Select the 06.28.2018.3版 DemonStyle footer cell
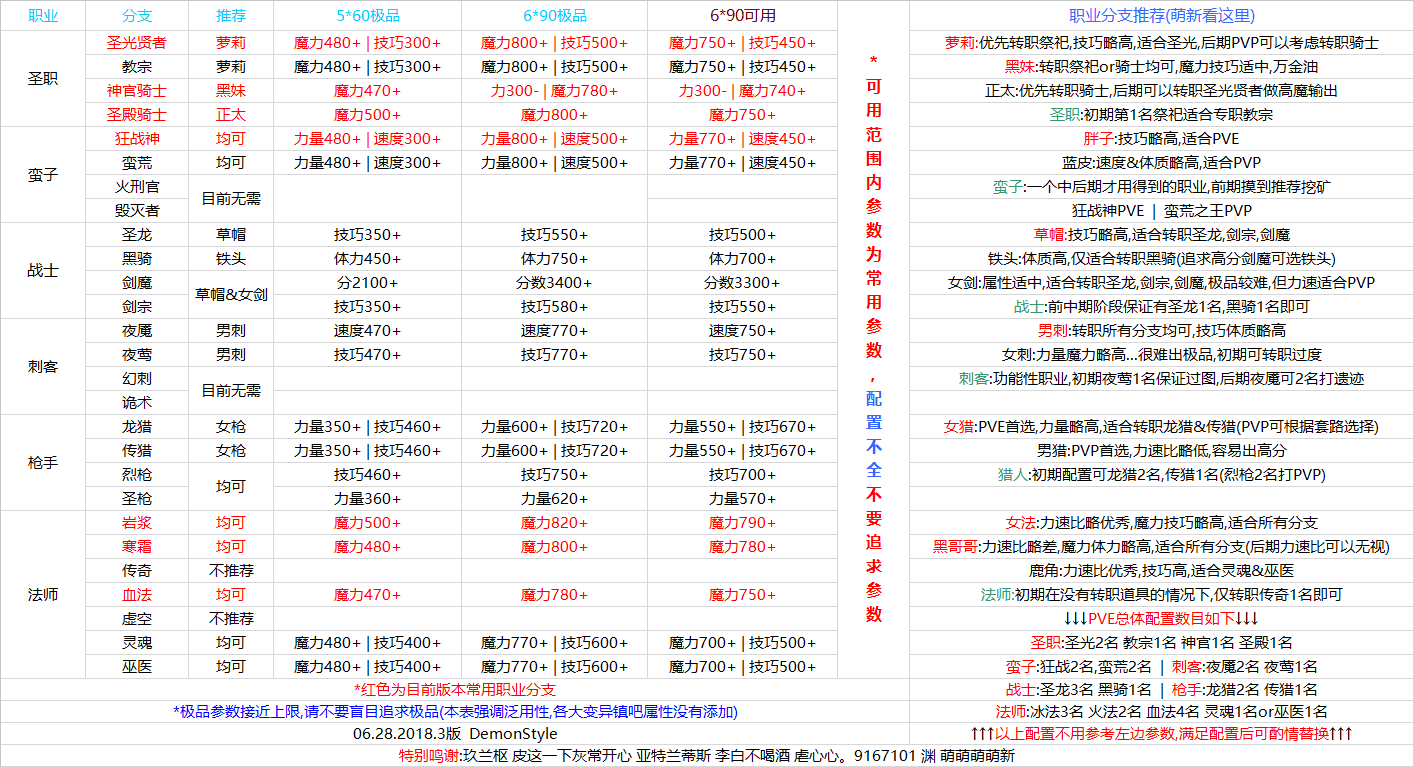1414x767 pixels. click(x=454, y=734)
